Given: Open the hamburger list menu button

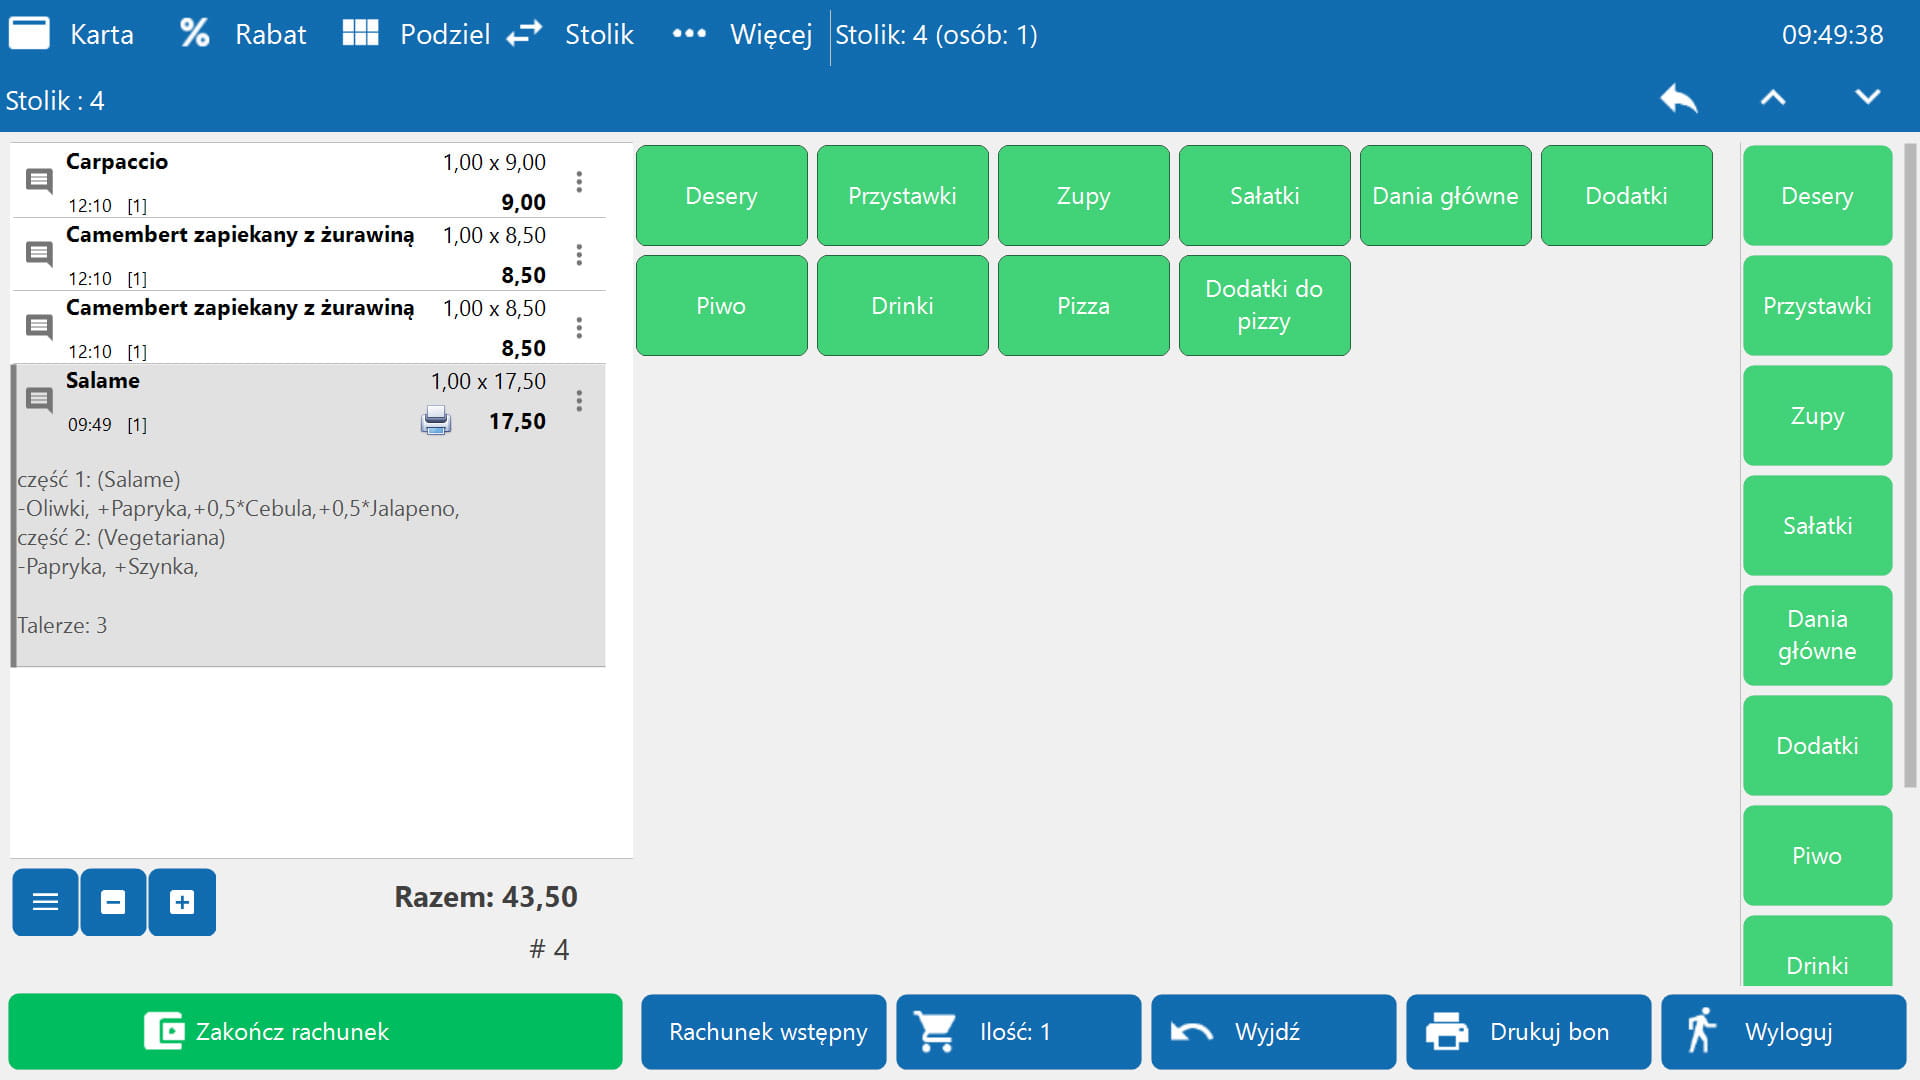Looking at the screenshot, I should pos(45,902).
